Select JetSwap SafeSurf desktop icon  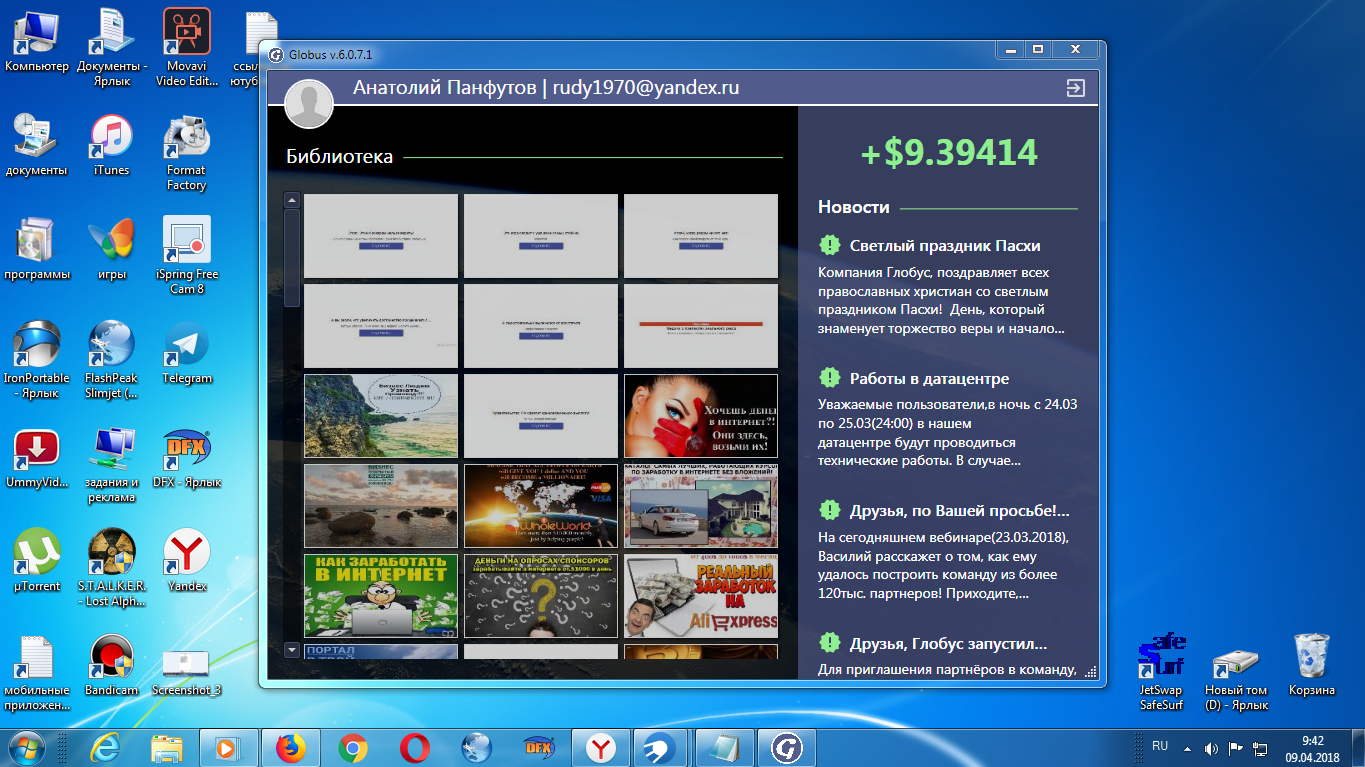tap(1161, 671)
